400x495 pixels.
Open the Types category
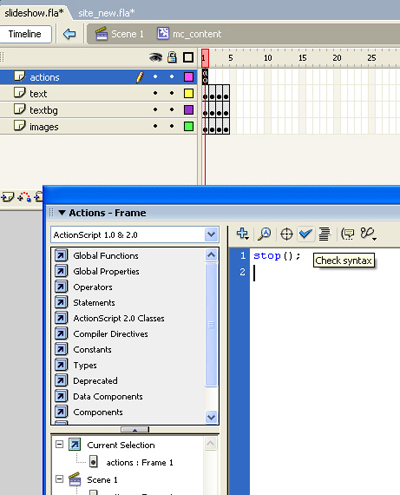[x=85, y=365]
